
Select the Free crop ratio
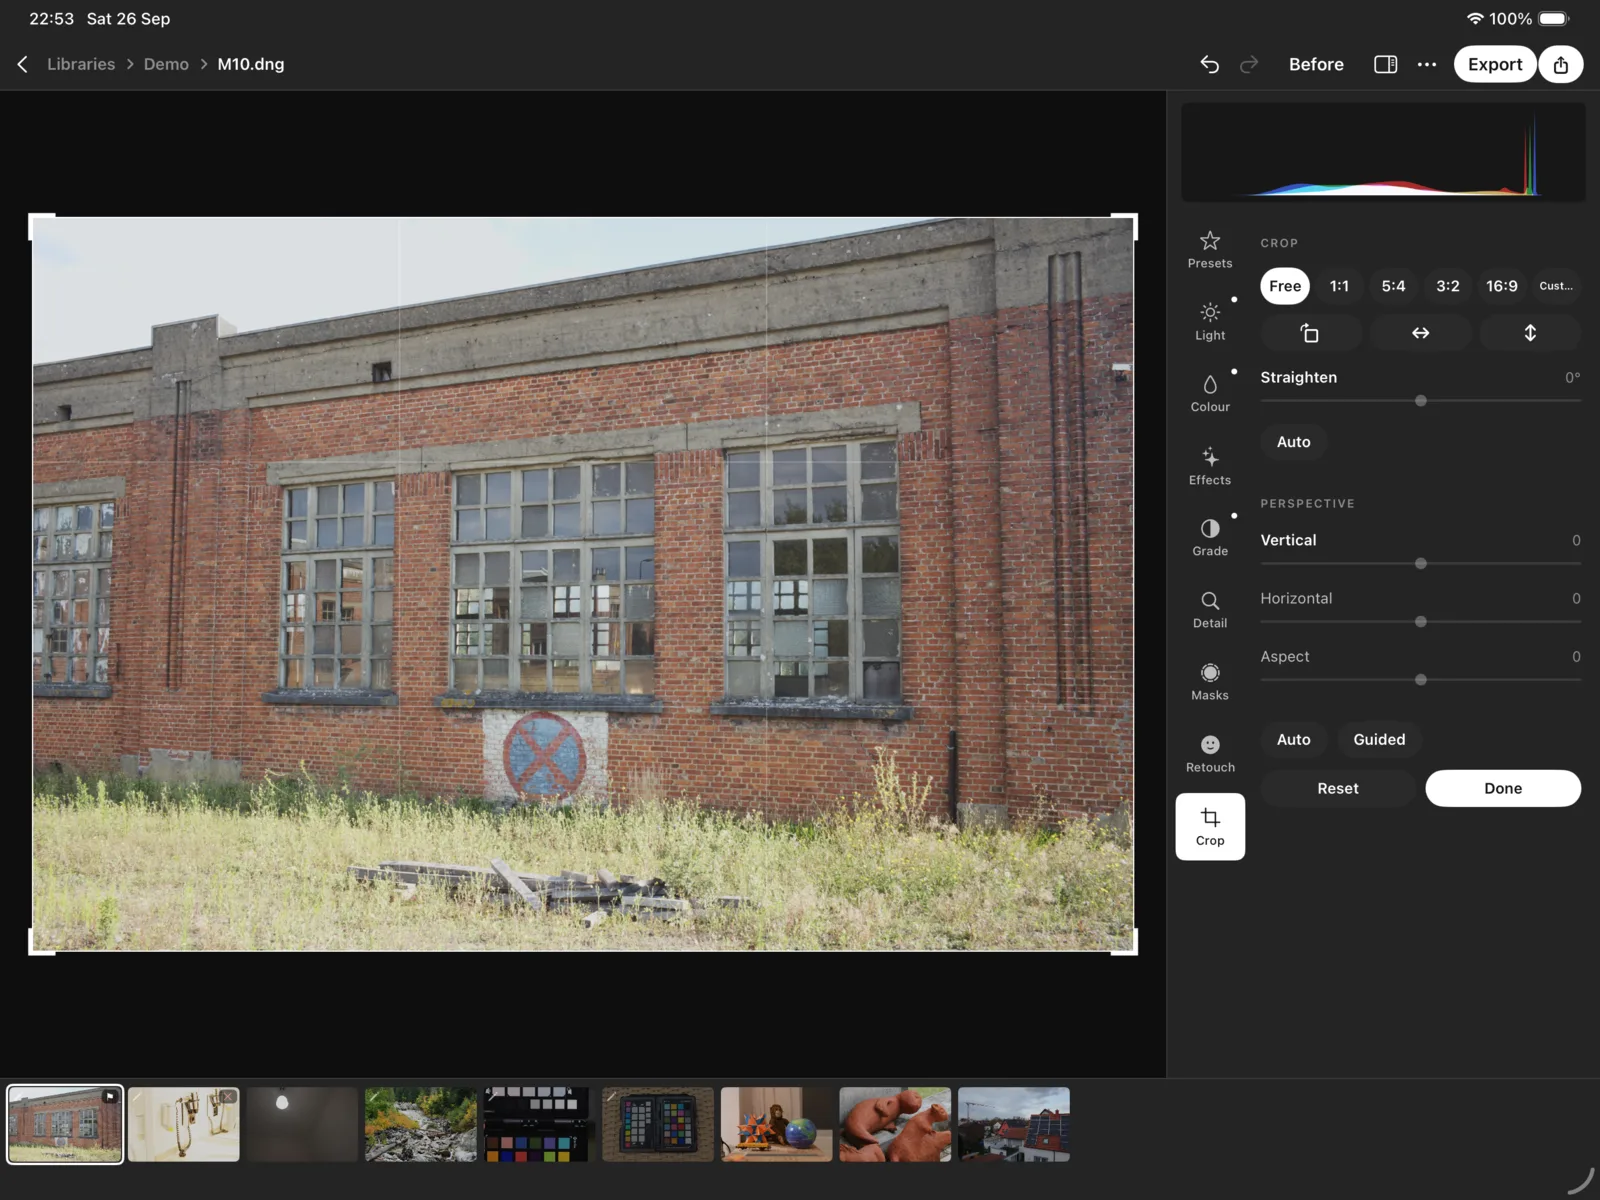pyautogui.click(x=1285, y=286)
